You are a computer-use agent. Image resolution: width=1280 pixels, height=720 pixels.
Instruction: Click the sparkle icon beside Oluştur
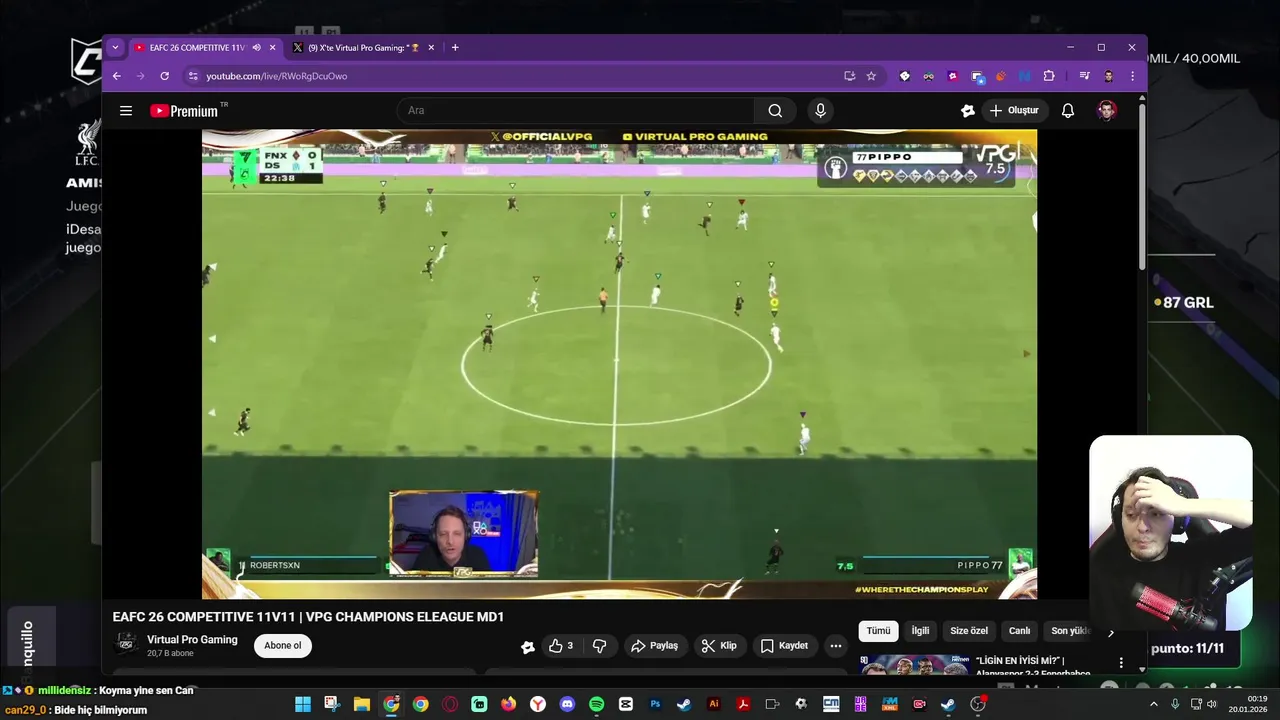(x=967, y=111)
